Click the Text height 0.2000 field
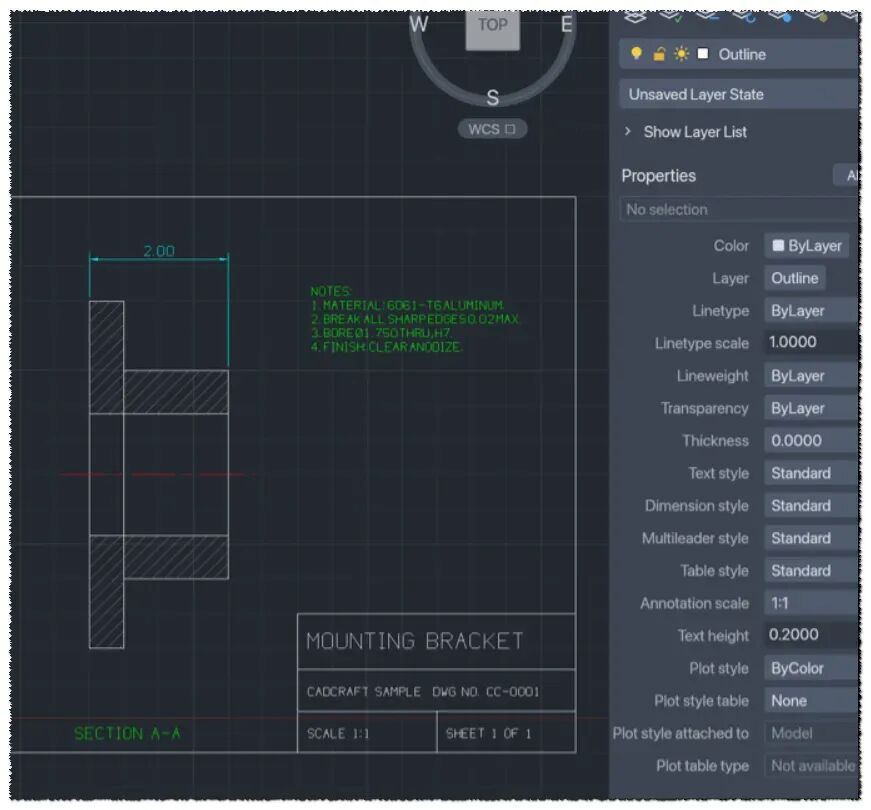871x810 pixels. click(x=811, y=634)
